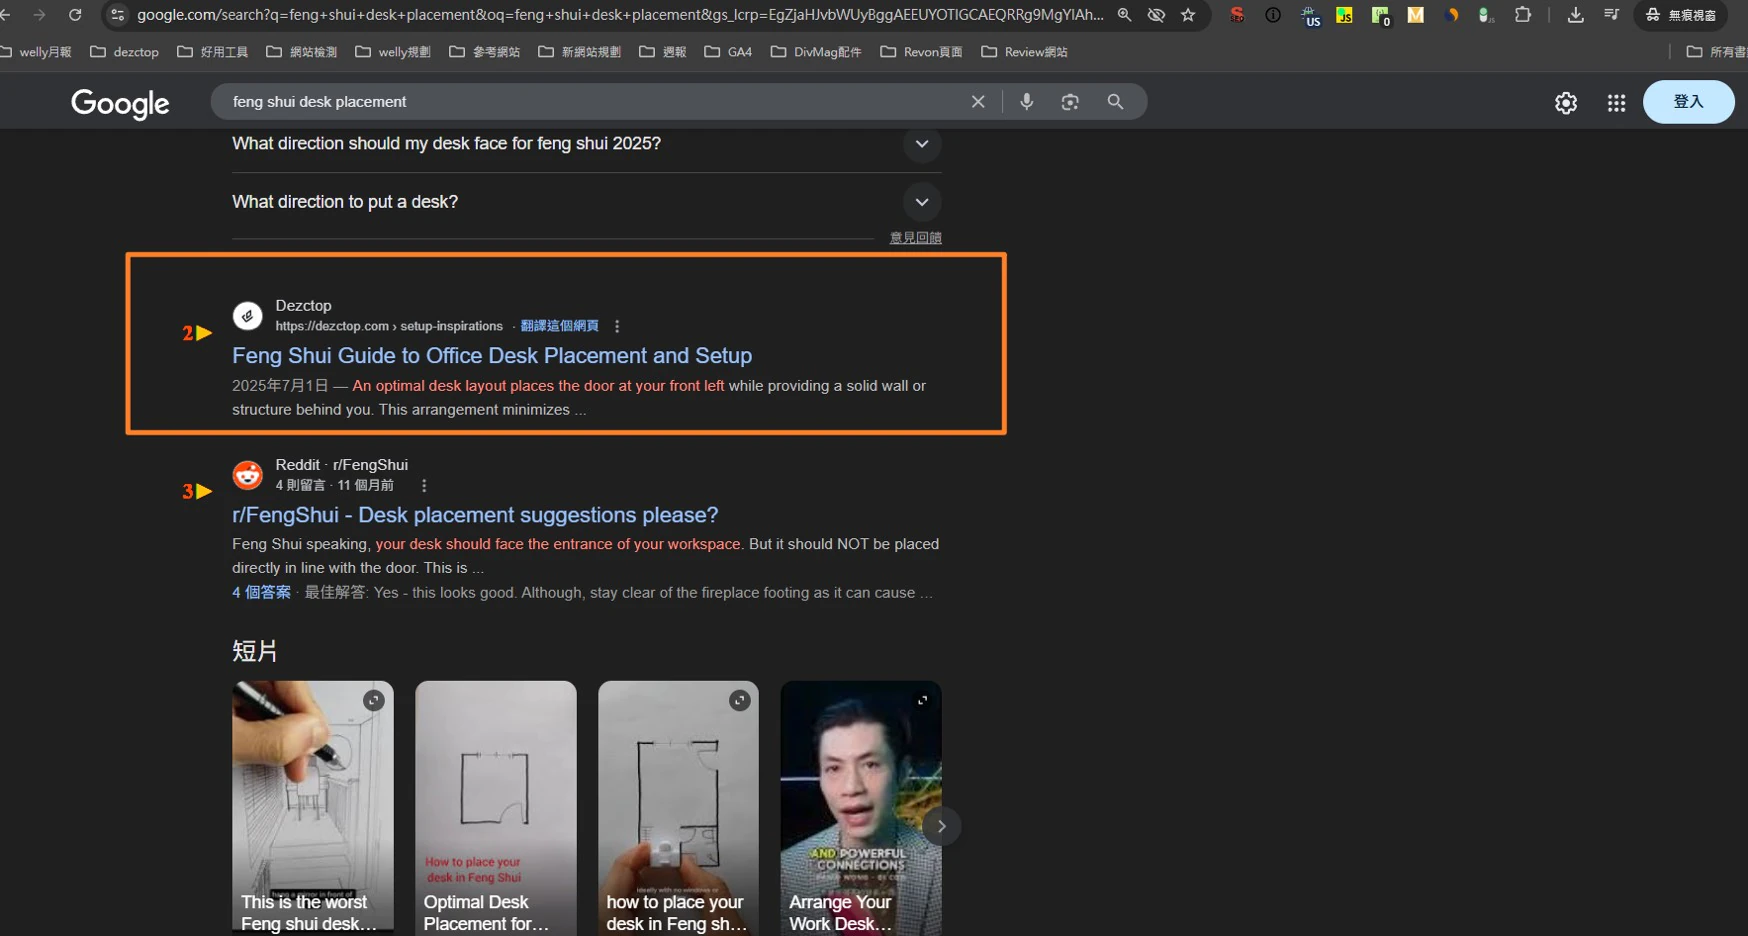Click the 'Reddit · r/FengShui' source name
Screen dimensions: 1748x936
(342, 465)
